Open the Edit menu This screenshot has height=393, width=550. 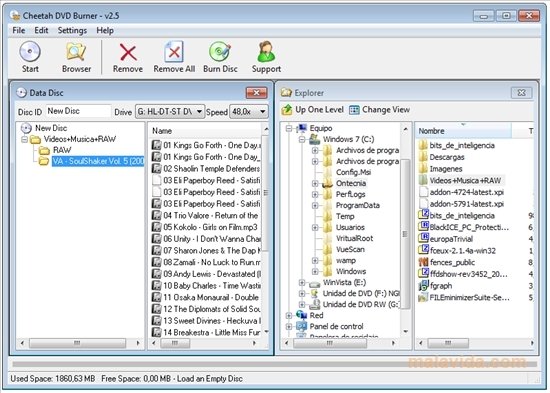pyautogui.click(x=41, y=31)
